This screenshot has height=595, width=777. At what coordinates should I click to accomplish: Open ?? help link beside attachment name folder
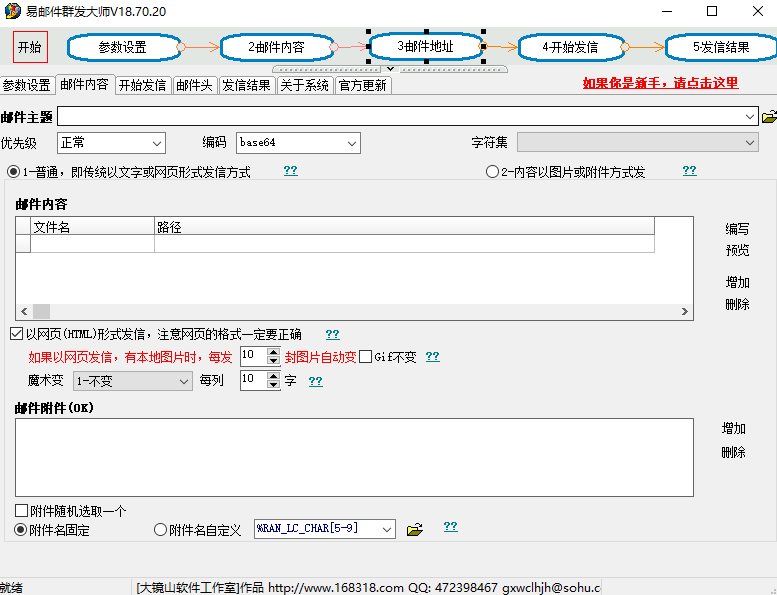450,527
